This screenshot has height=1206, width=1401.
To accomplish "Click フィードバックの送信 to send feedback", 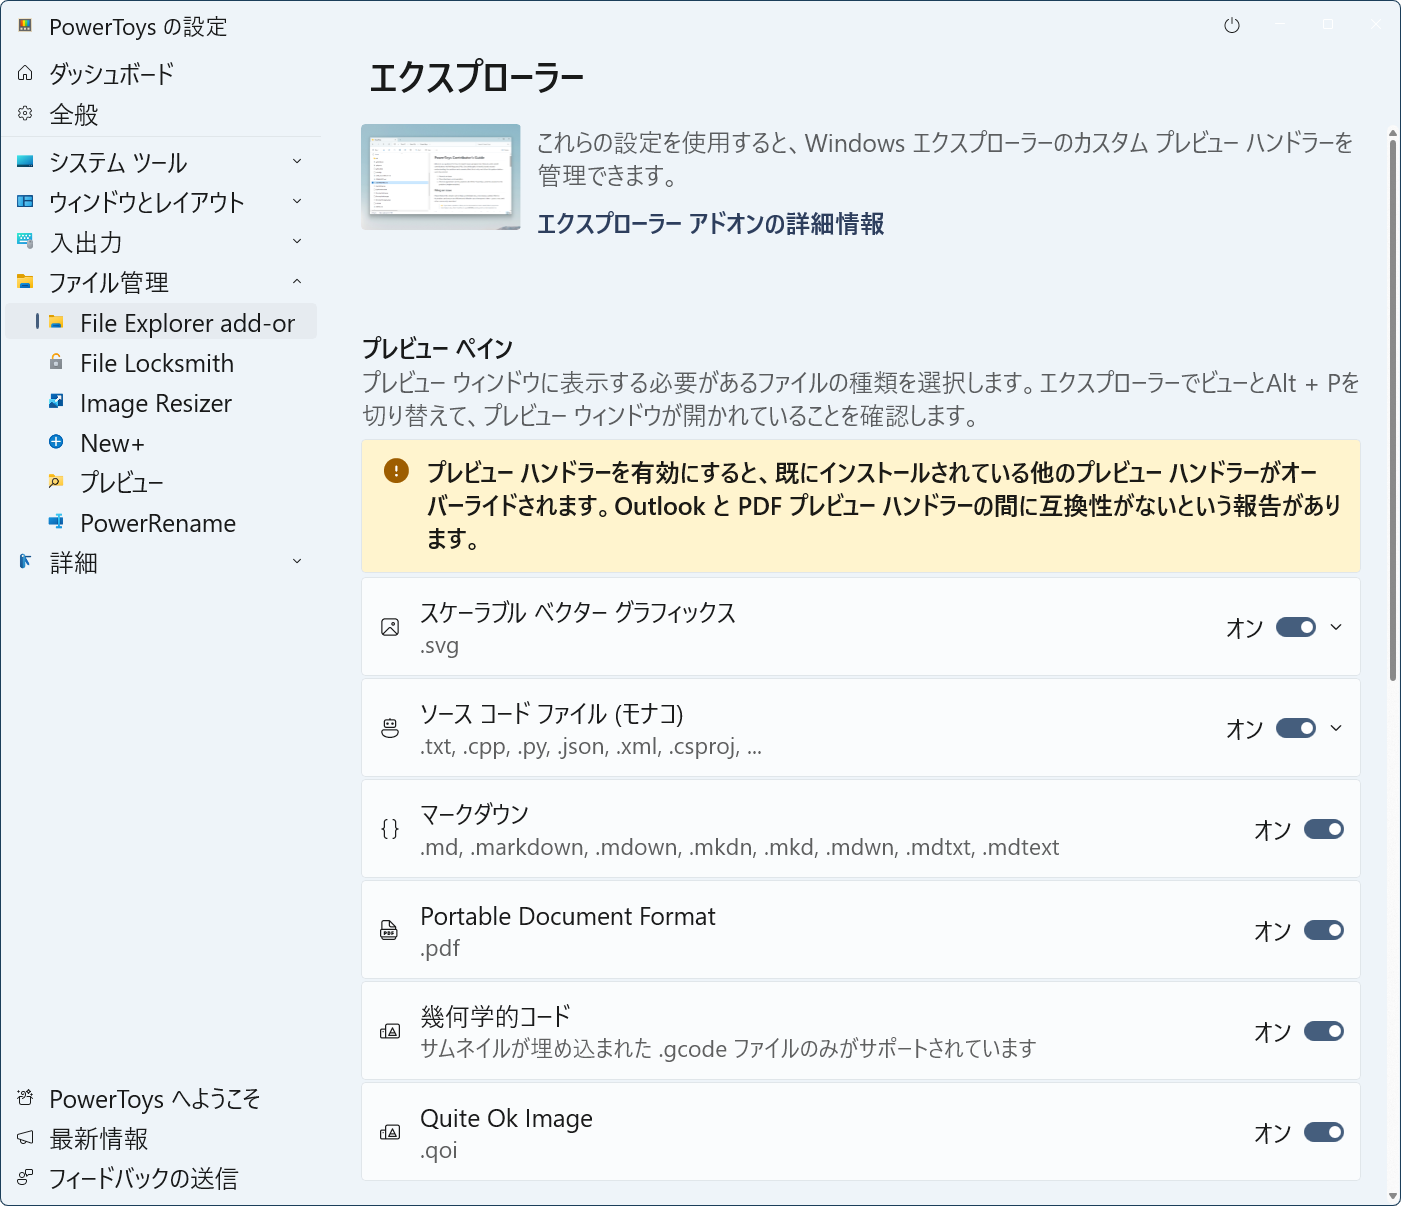I will click(x=161, y=1178).
